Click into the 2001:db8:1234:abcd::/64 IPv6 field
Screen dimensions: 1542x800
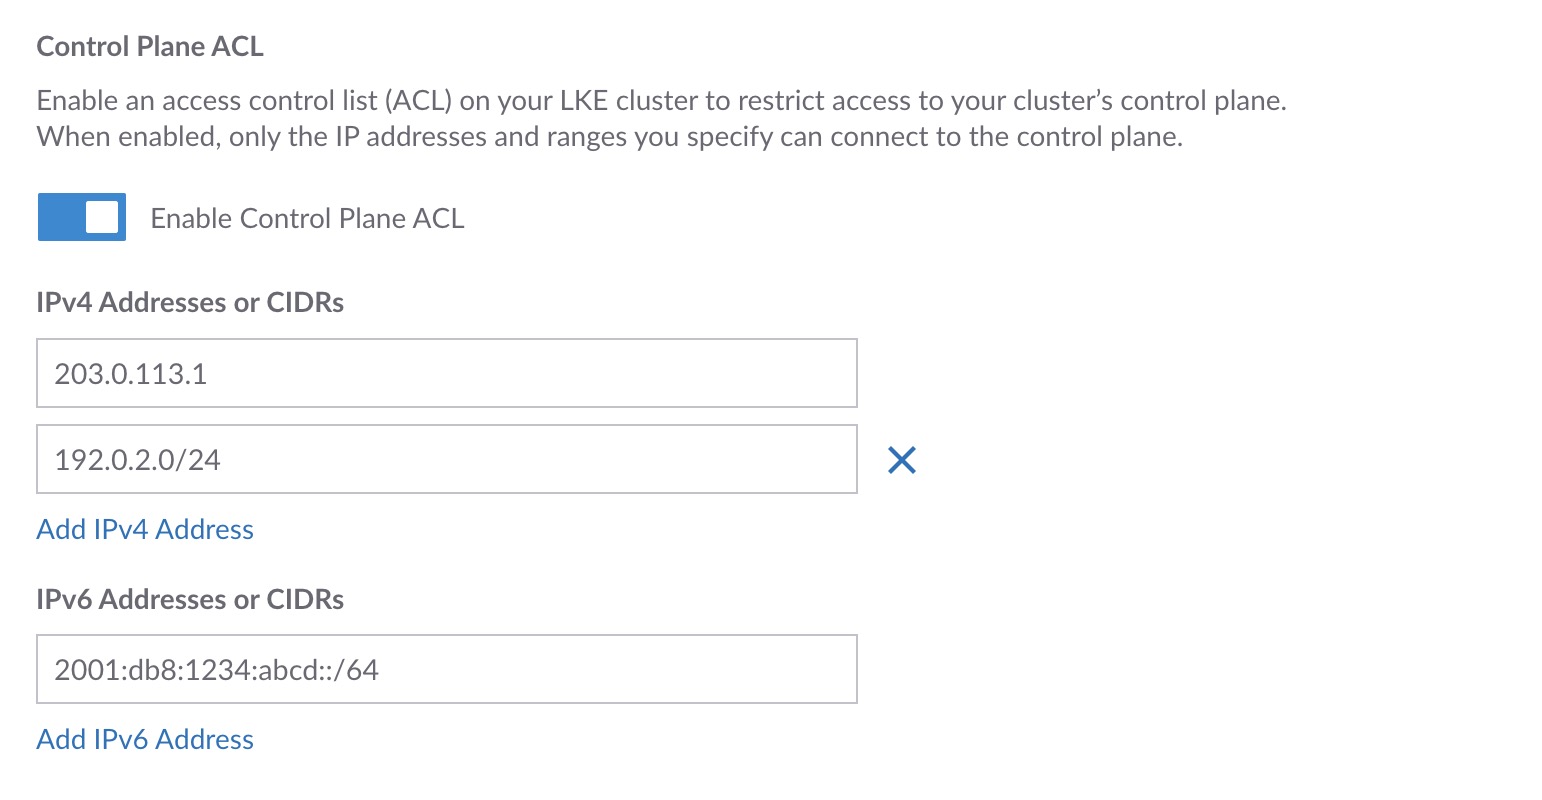point(446,670)
